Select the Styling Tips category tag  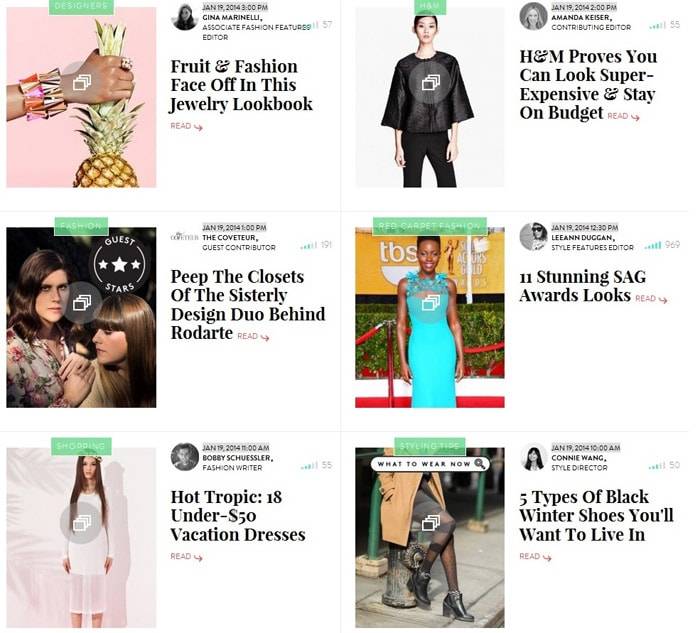coord(430,446)
